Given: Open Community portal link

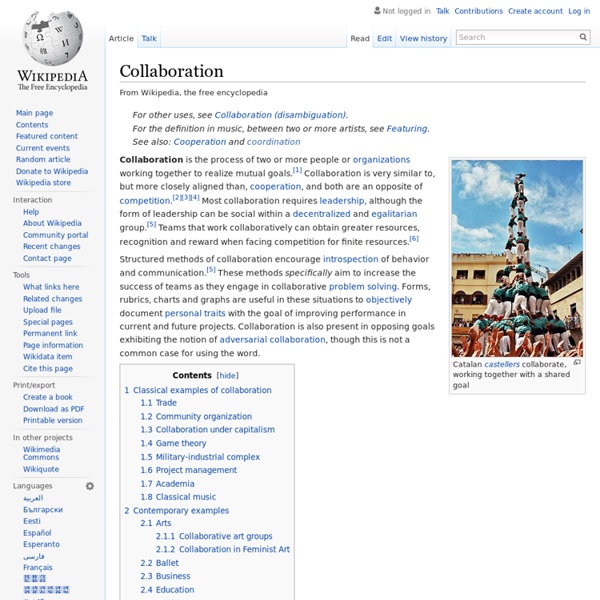Looking at the screenshot, I should [55, 235].
